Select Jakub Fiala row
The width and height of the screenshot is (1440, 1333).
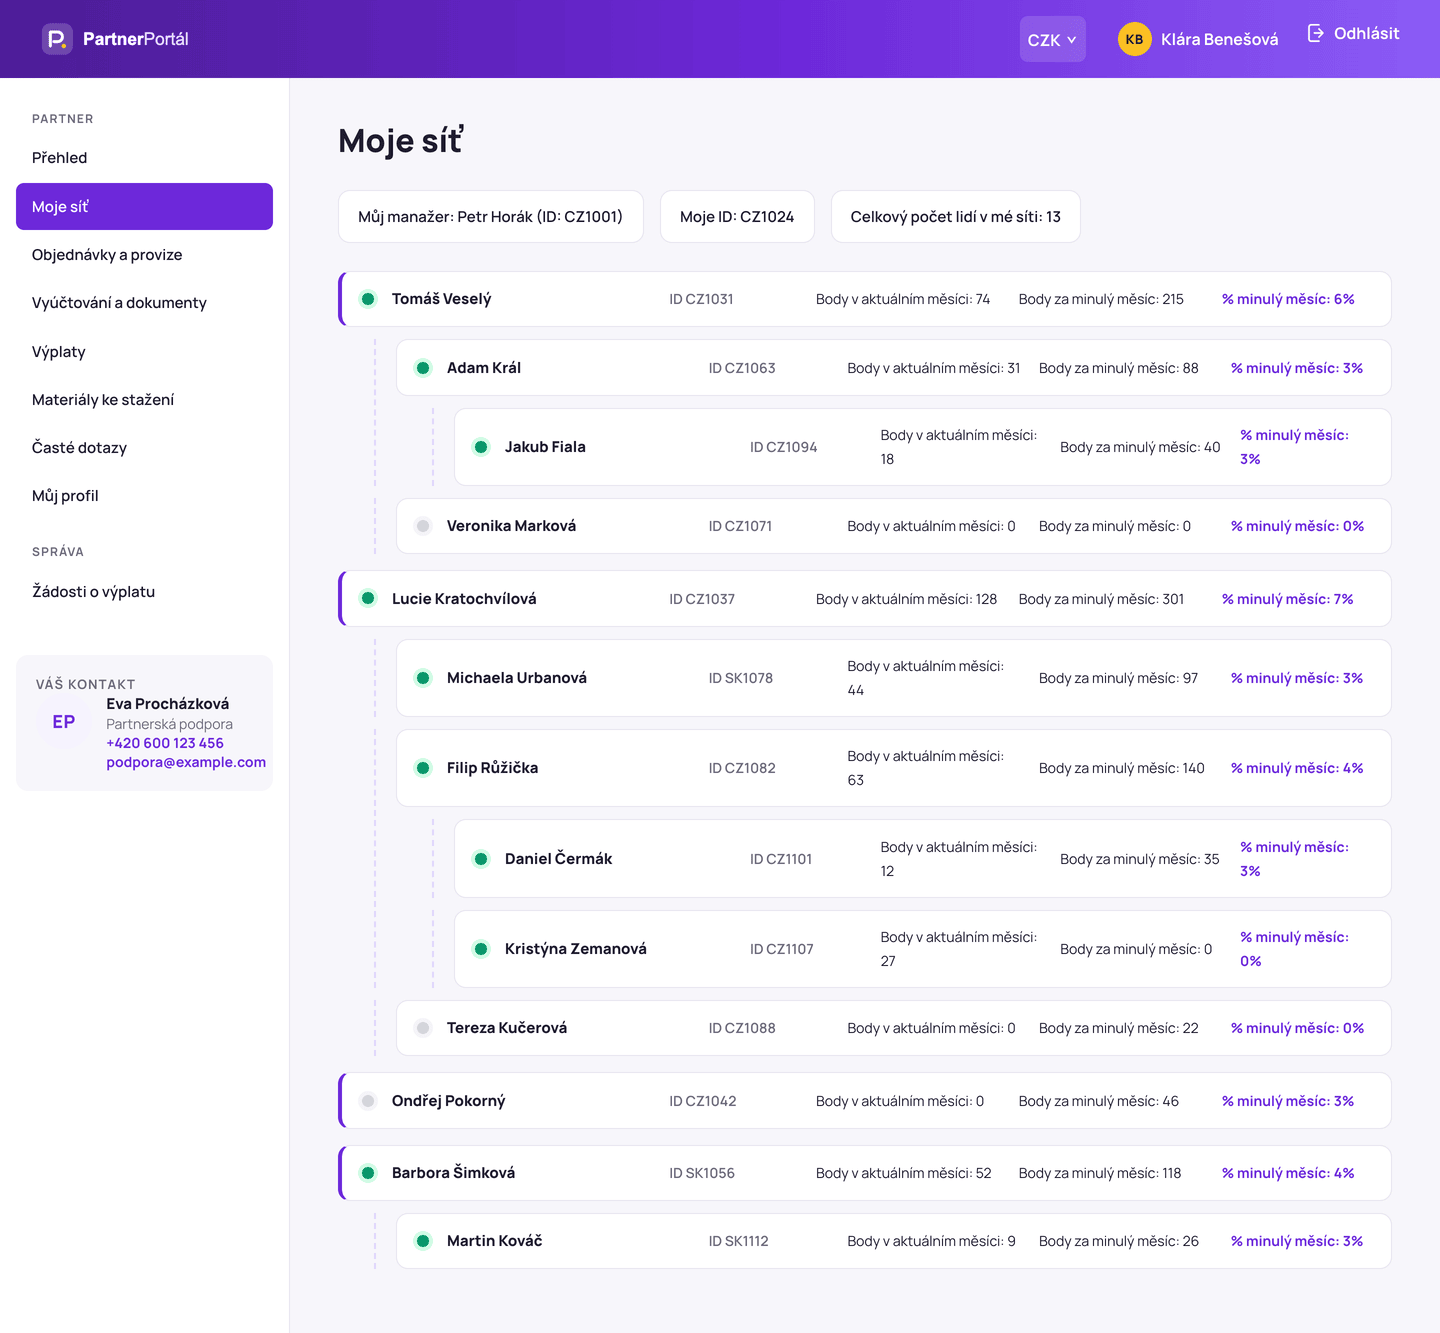click(x=922, y=447)
